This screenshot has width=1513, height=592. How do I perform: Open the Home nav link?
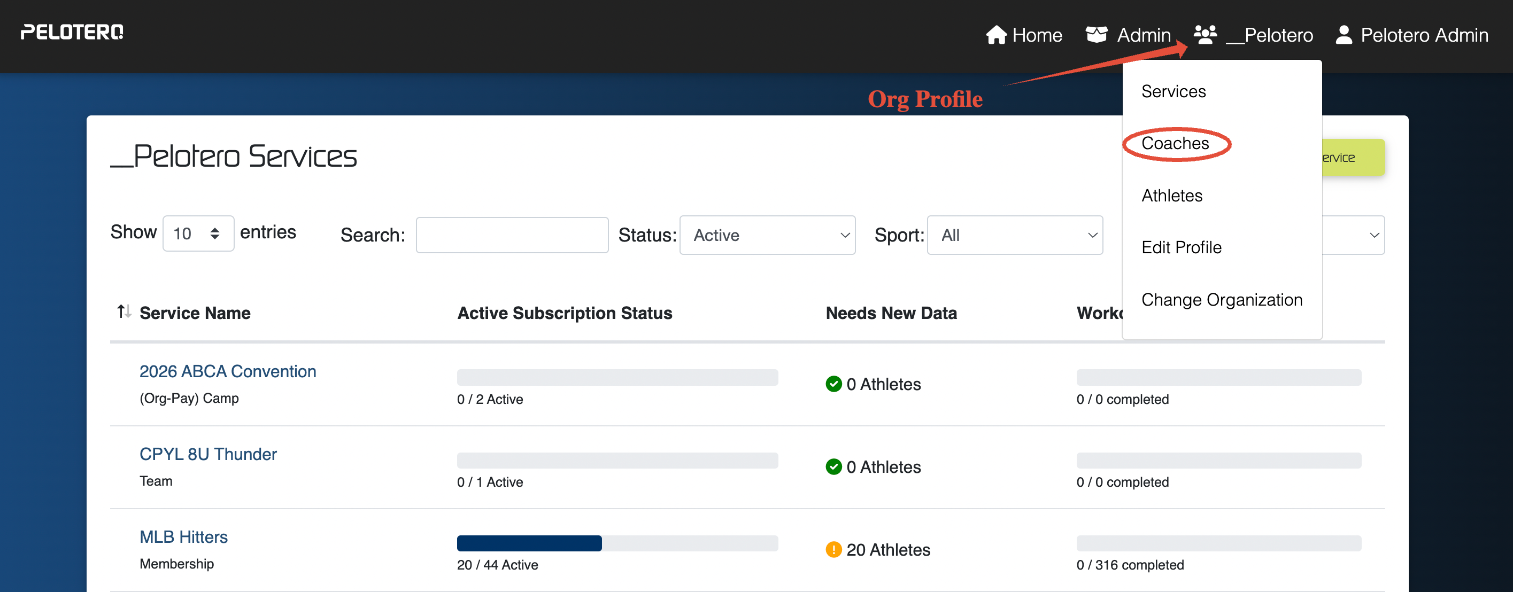click(1024, 35)
